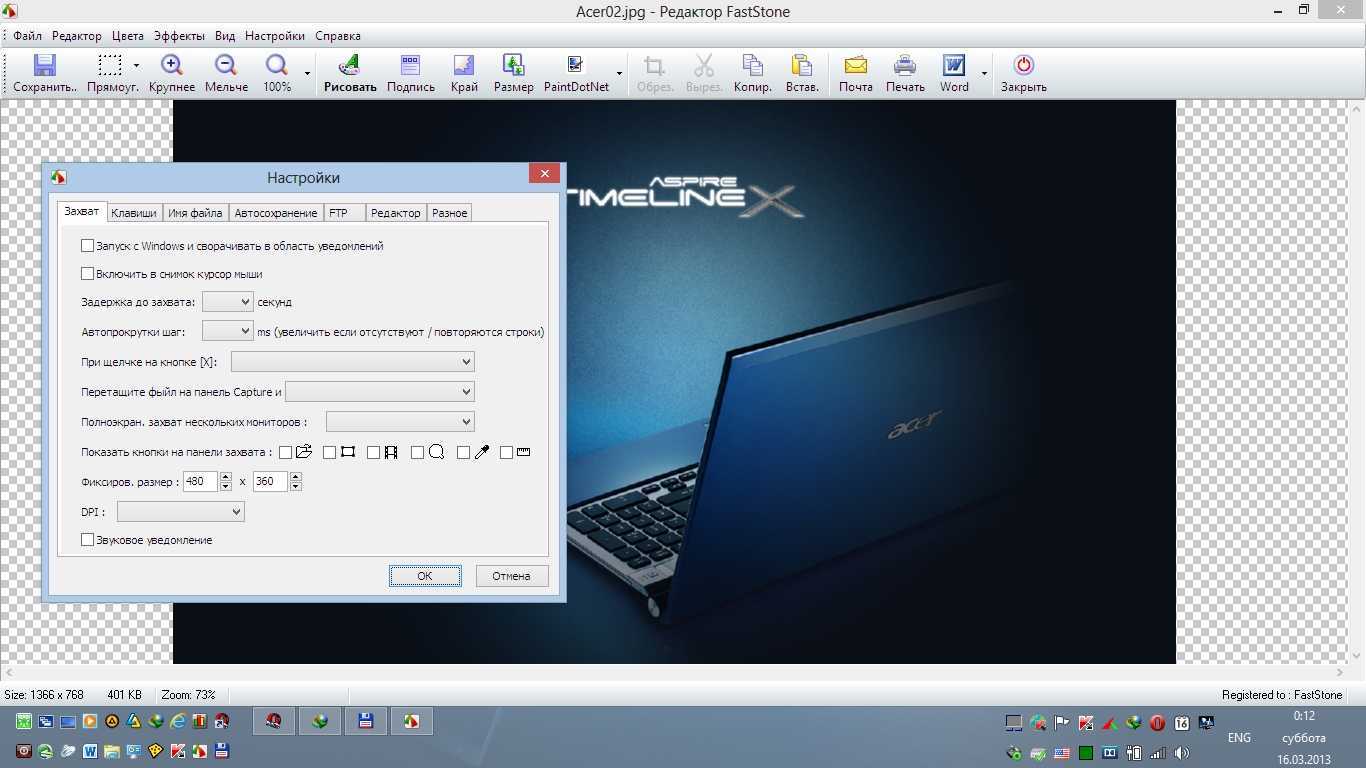Switch to the Разное tab
This screenshot has width=1366, height=768.
click(x=449, y=213)
